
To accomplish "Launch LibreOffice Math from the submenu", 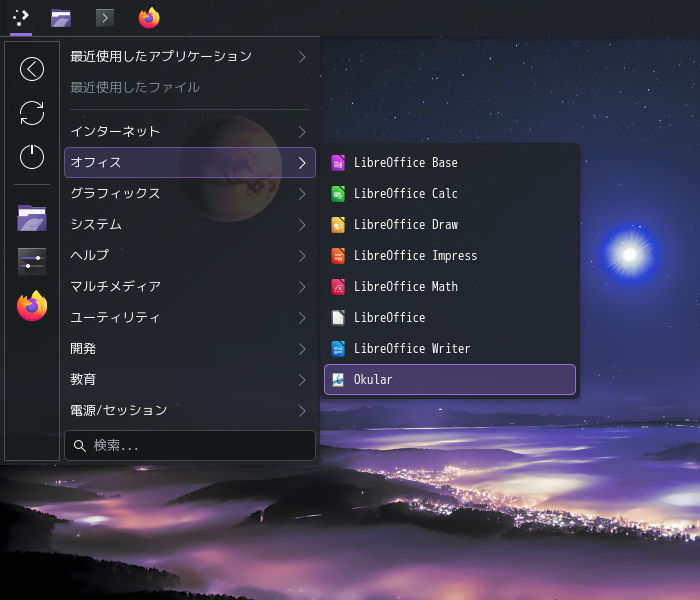I will [x=450, y=287].
